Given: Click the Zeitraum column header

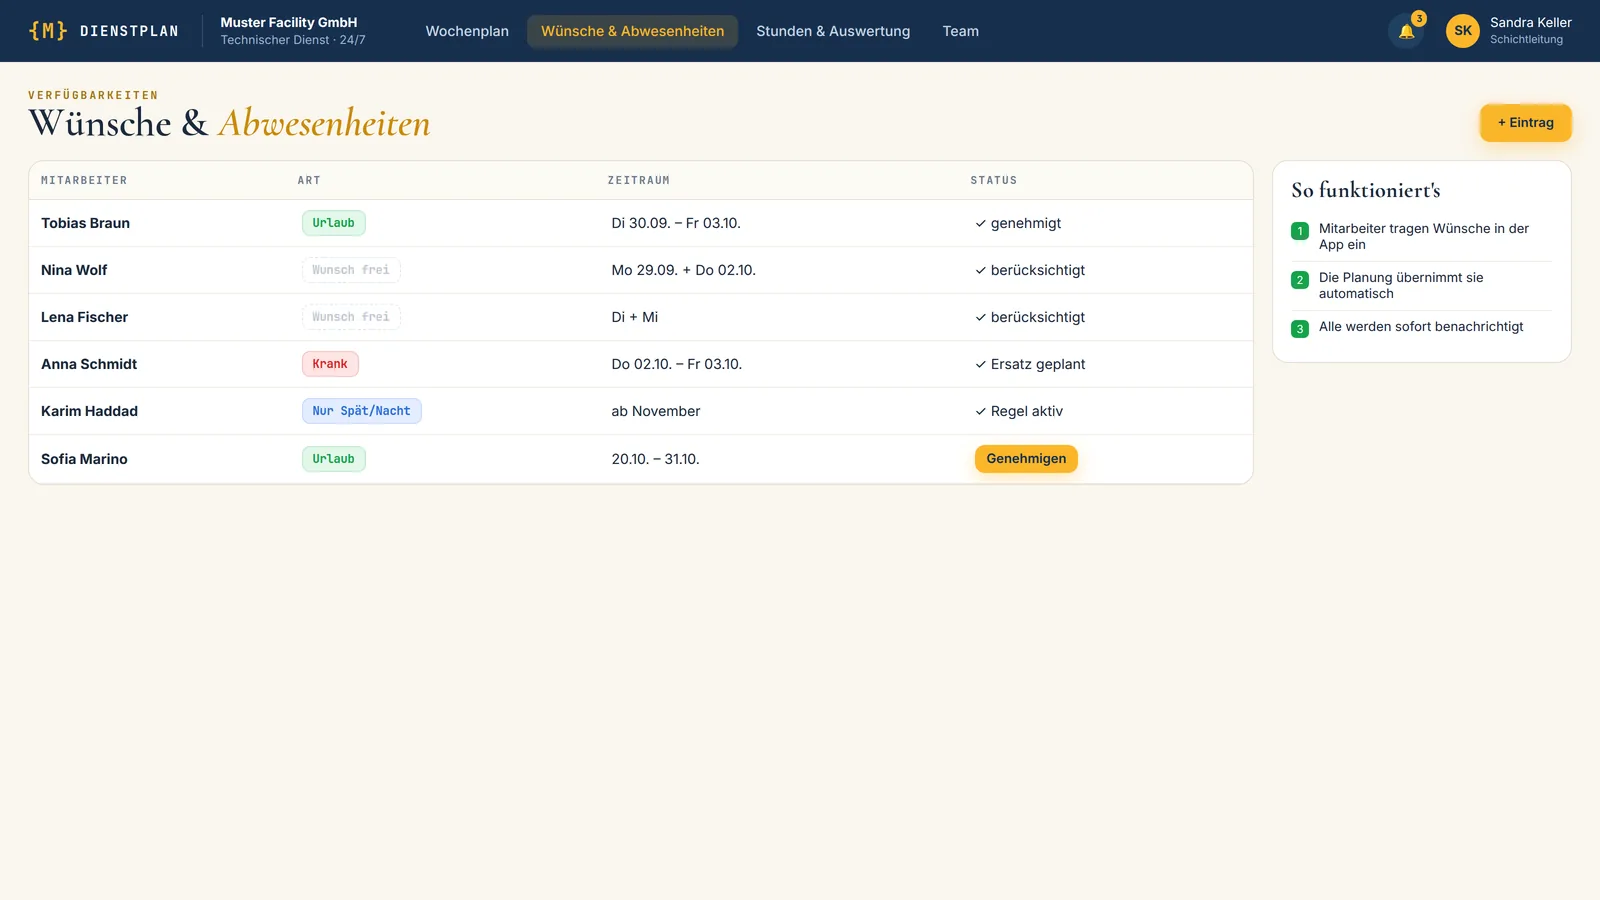Looking at the screenshot, I should pyautogui.click(x=639, y=181).
